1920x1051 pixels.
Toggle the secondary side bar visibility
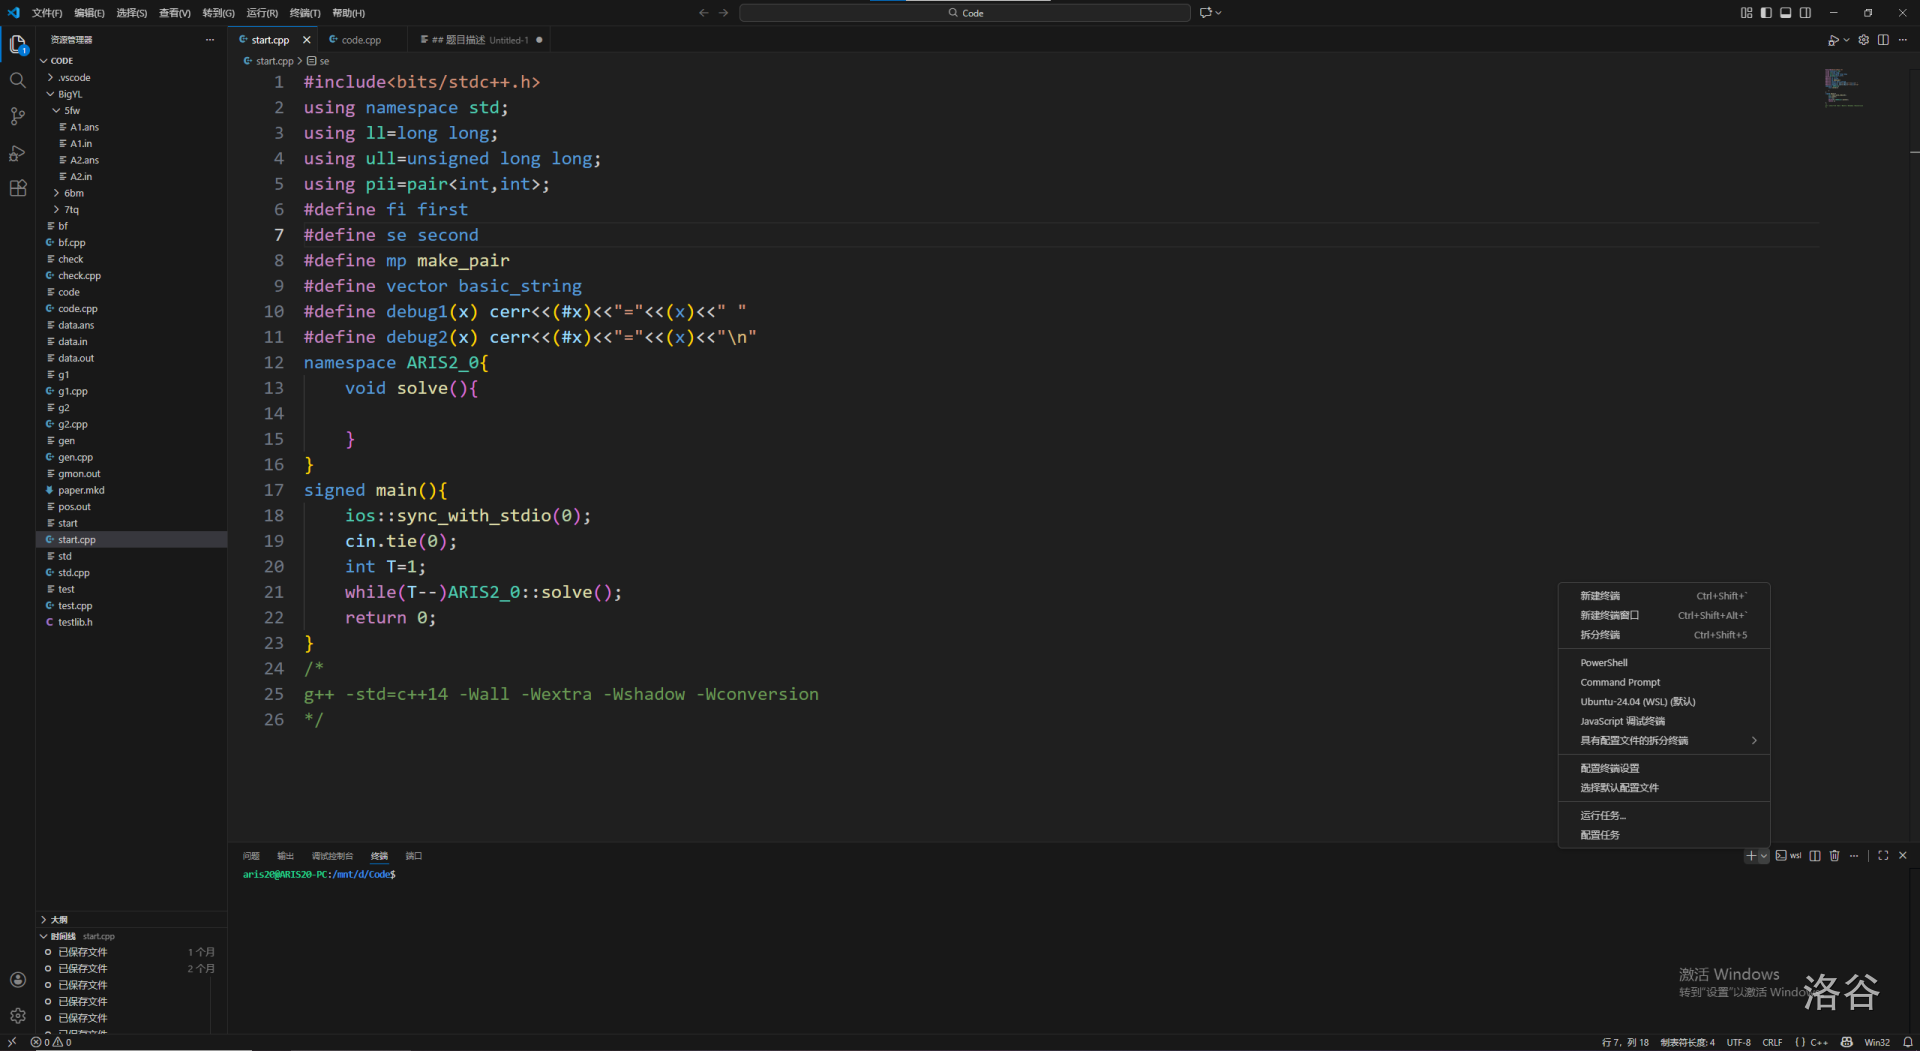click(1805, 13)
